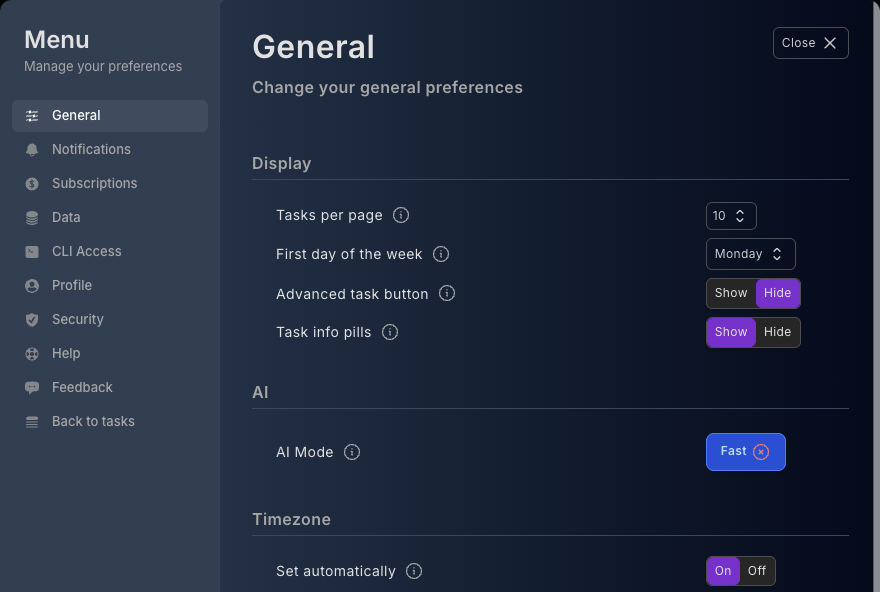Image resolution: width=880 pixels, height=592 pixels.
Task: Click Back to tasks link
Action: point(93,422)
